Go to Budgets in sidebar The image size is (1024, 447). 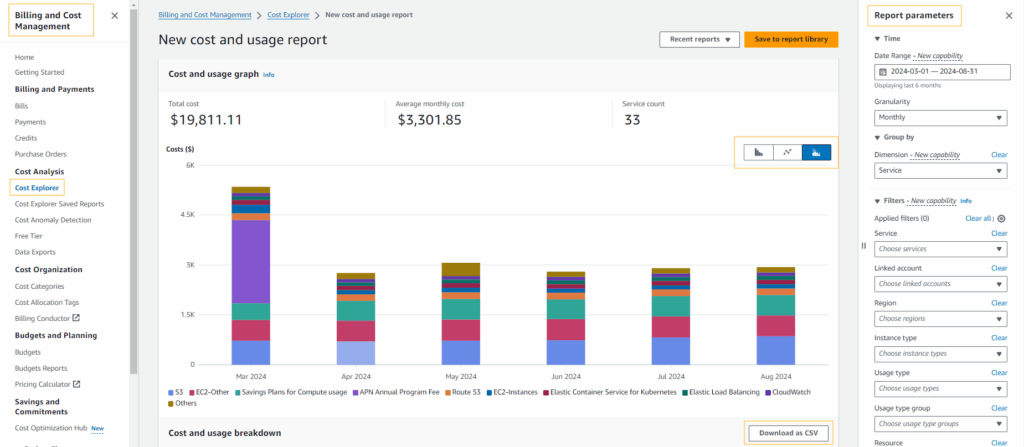(x=27, y=352)
